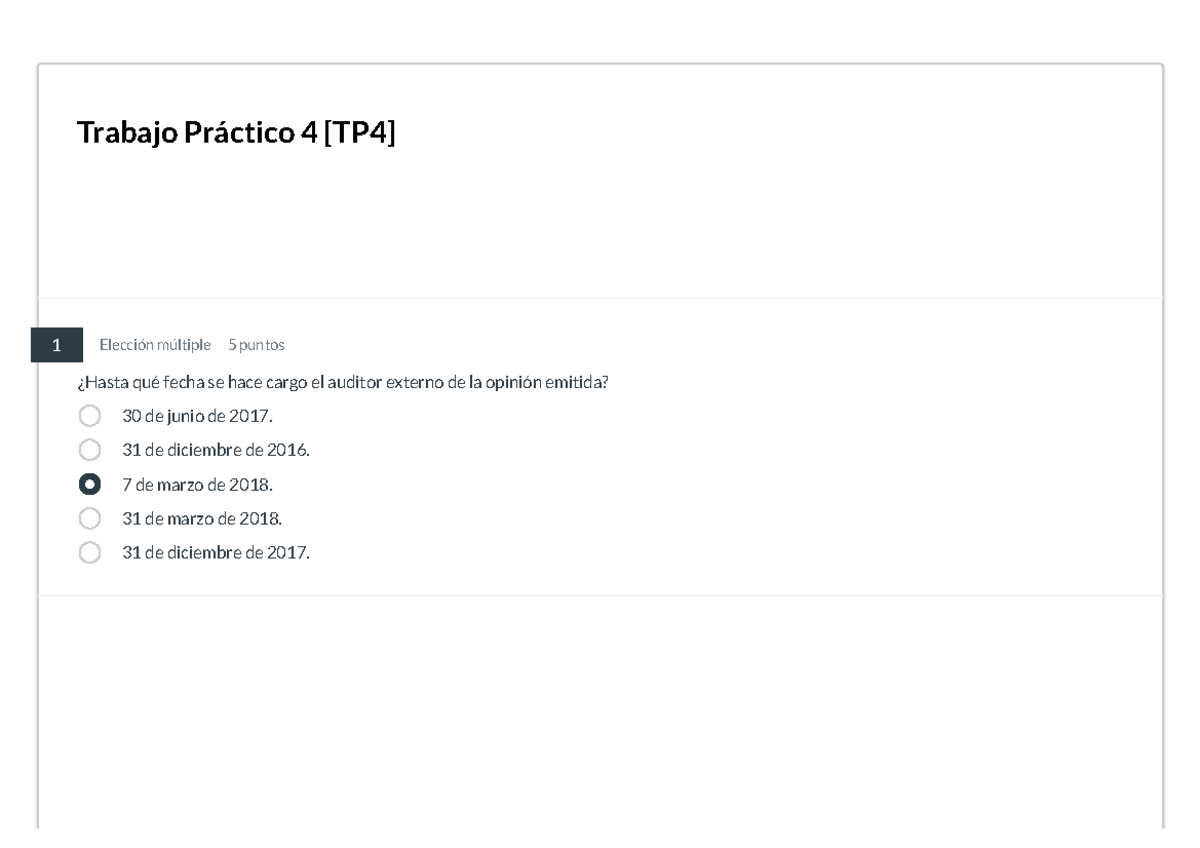Click the blank header area beneath the title
This screenshot has height=848, width=1200.
pyautogui.click(x=600, y=230)
